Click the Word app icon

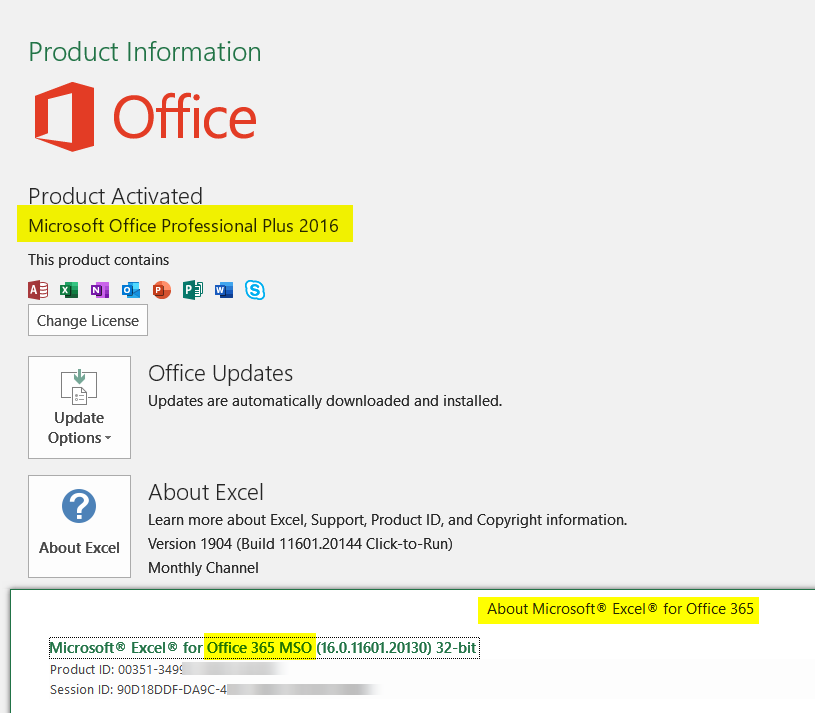click(224, 289)
